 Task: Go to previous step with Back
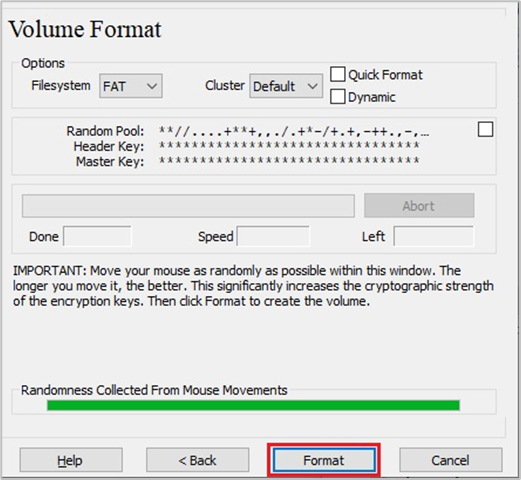tap(197, 460)
